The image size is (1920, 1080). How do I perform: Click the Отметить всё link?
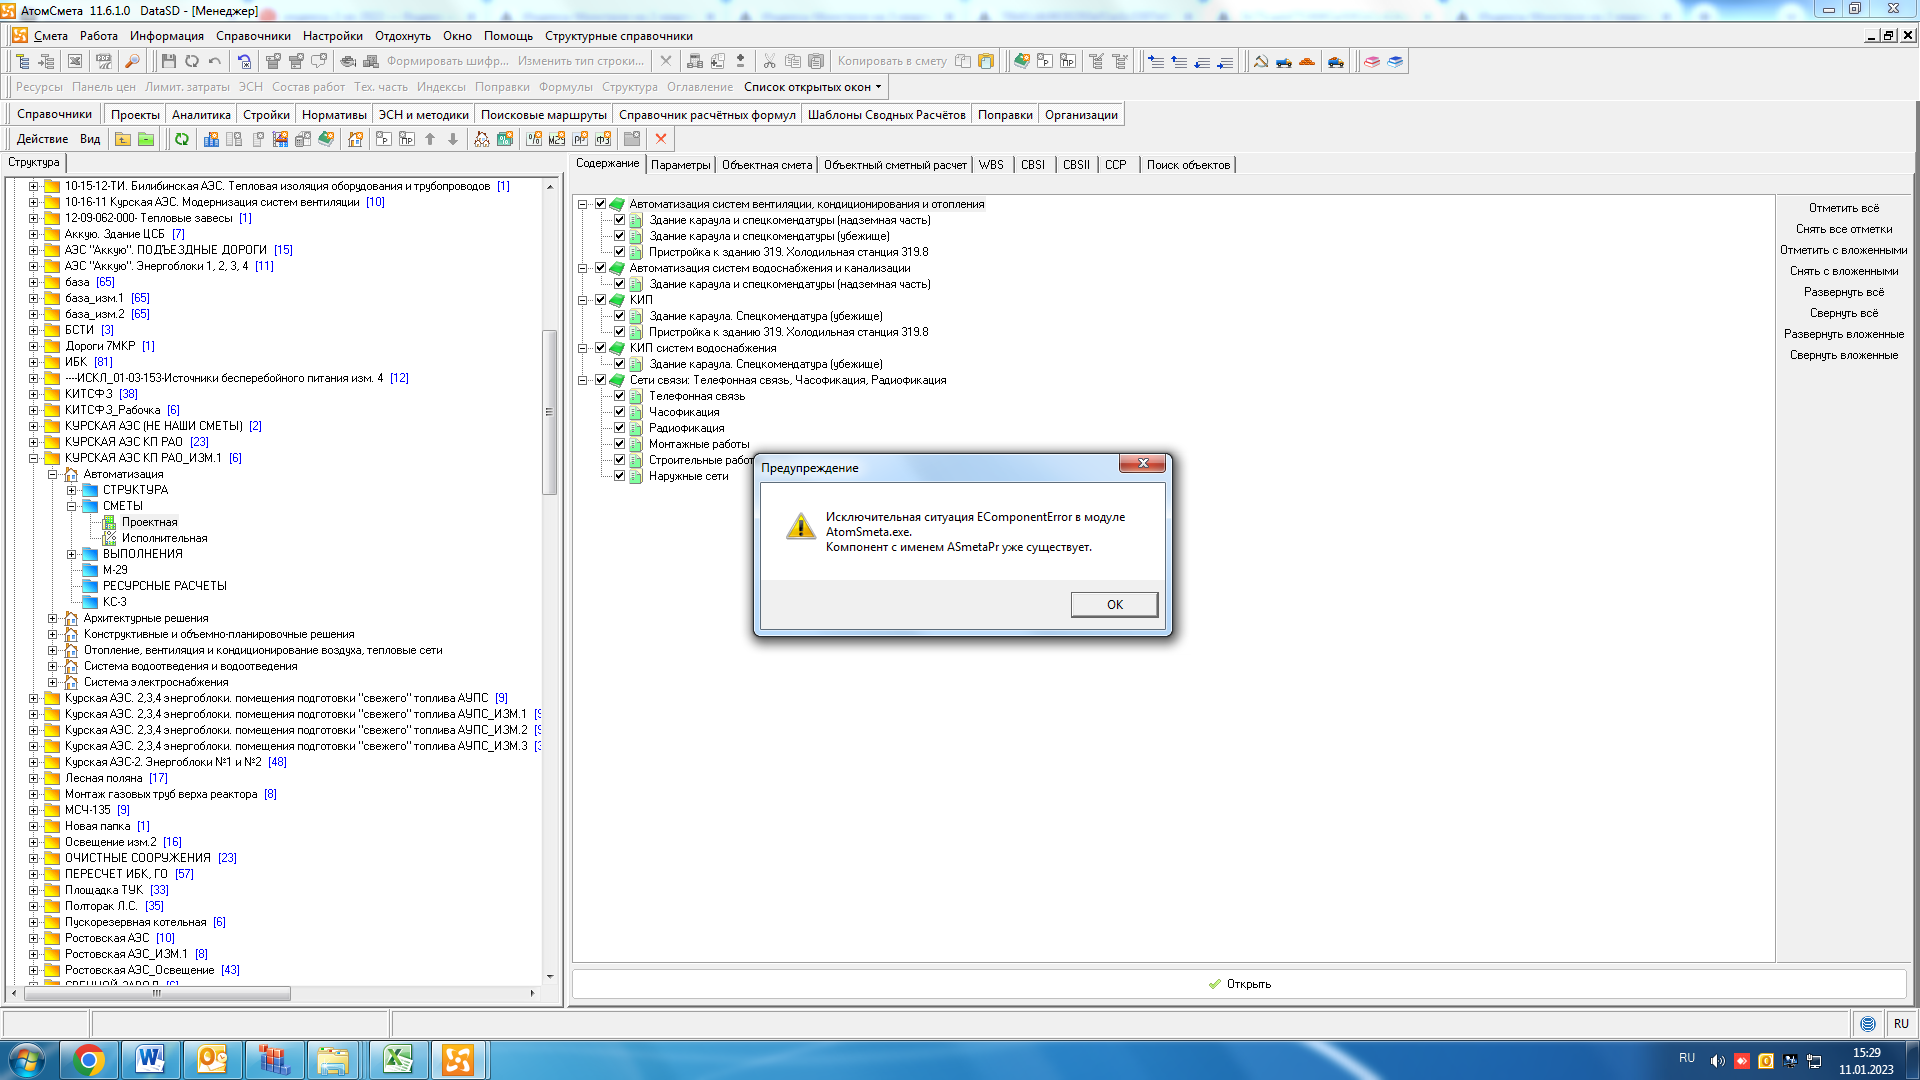[1843, 208]
